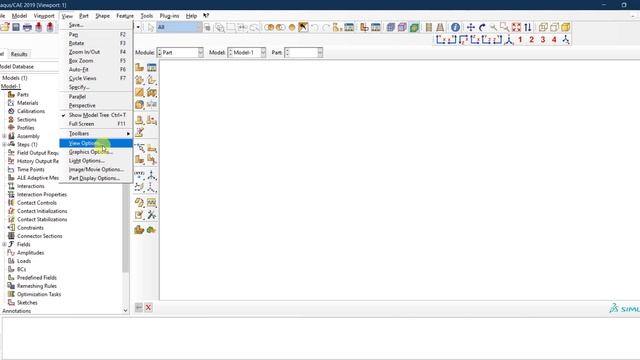Choose Graphics Options in View menu
The height and width of the screenshot is (360, 640).
point(96,152)
